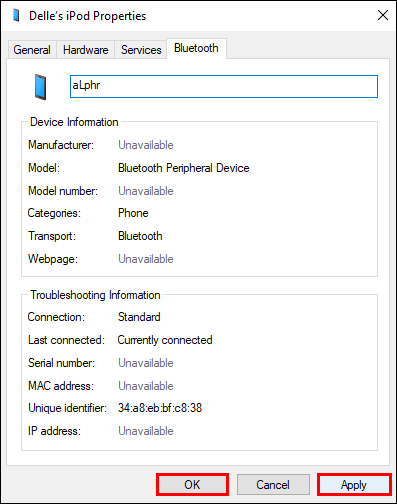The image size is (397, 504).
Task: Select the Services tab
Action: click(x=141, y=50)
